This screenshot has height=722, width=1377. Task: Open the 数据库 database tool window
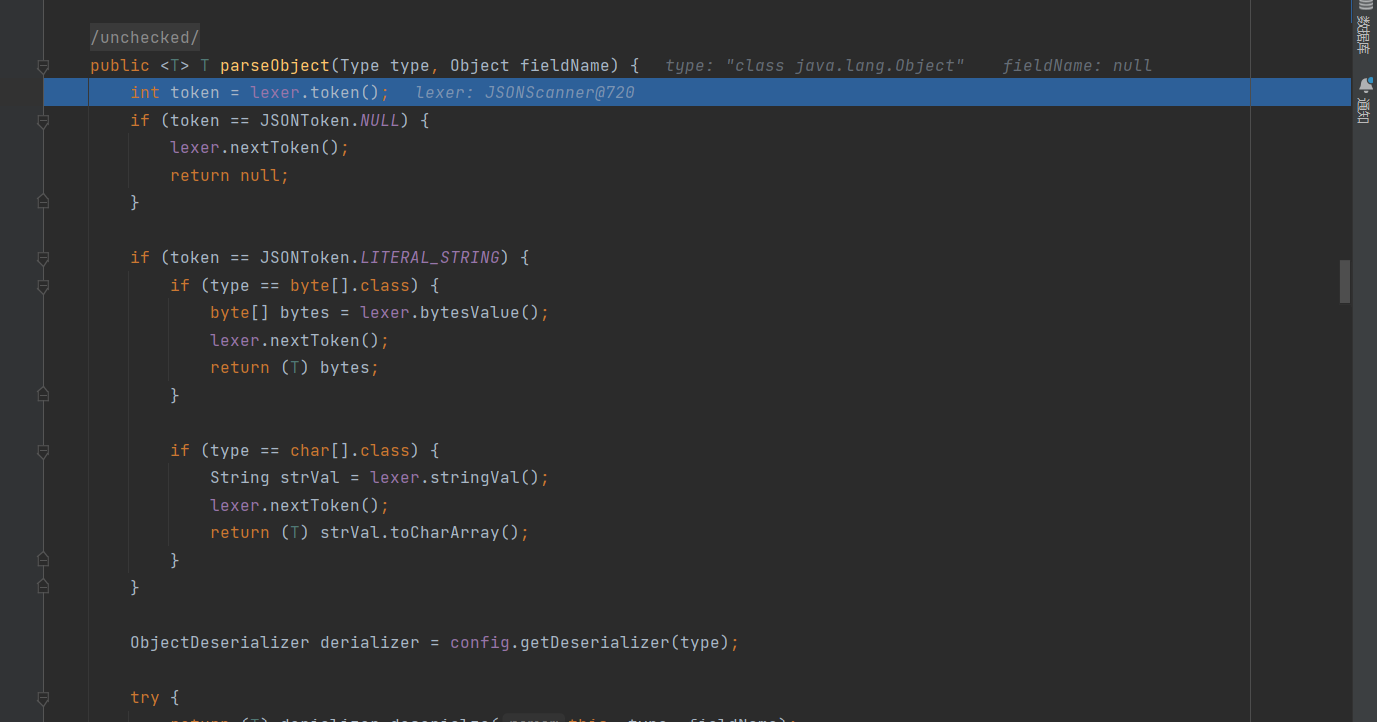tap(1364, 26)
